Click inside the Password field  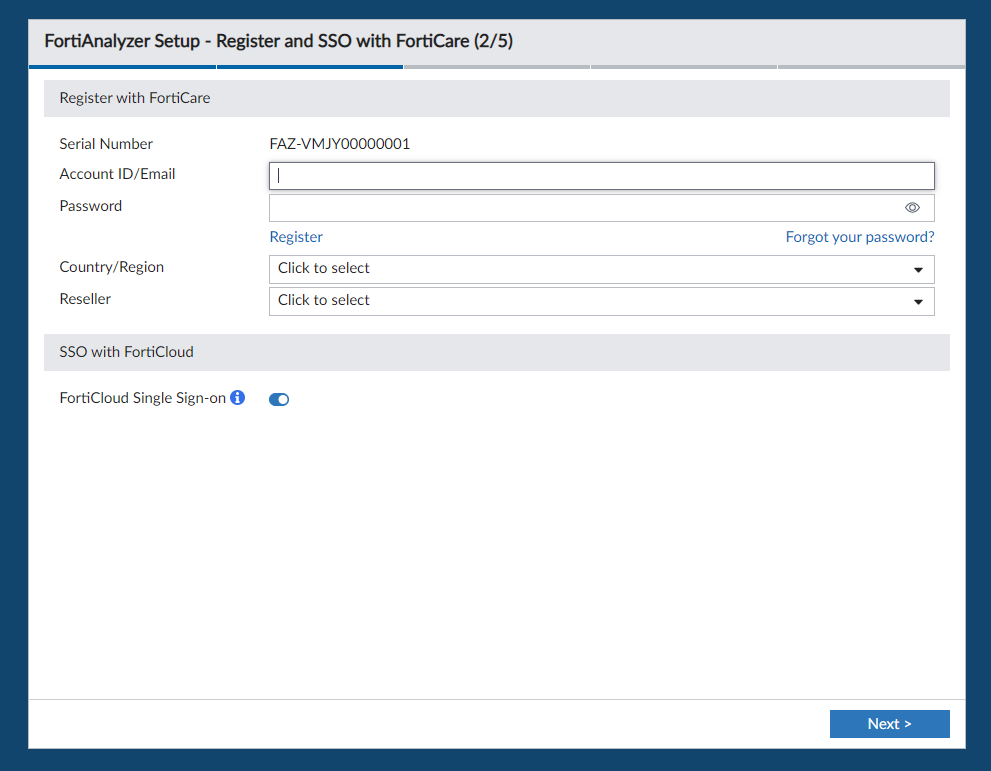tap(580, 207)
